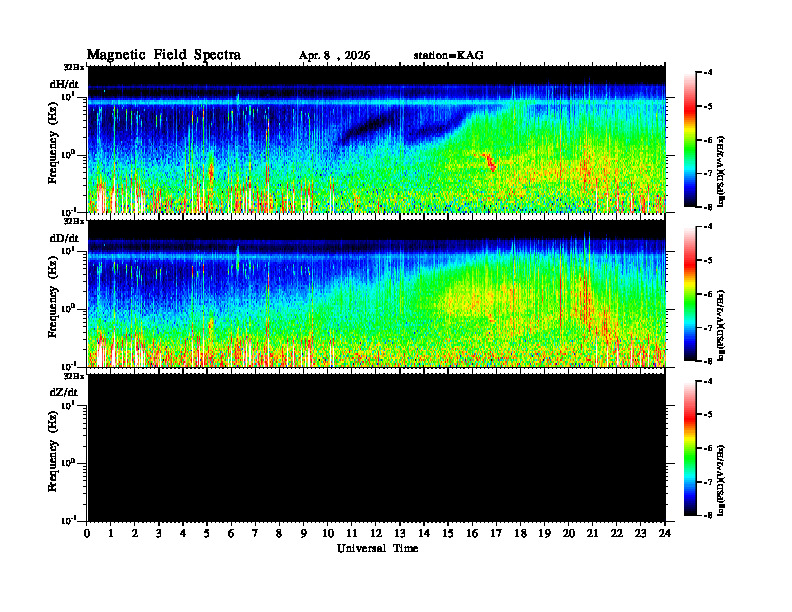Click the hour 19 tick label on time axis

coord(545,534)
